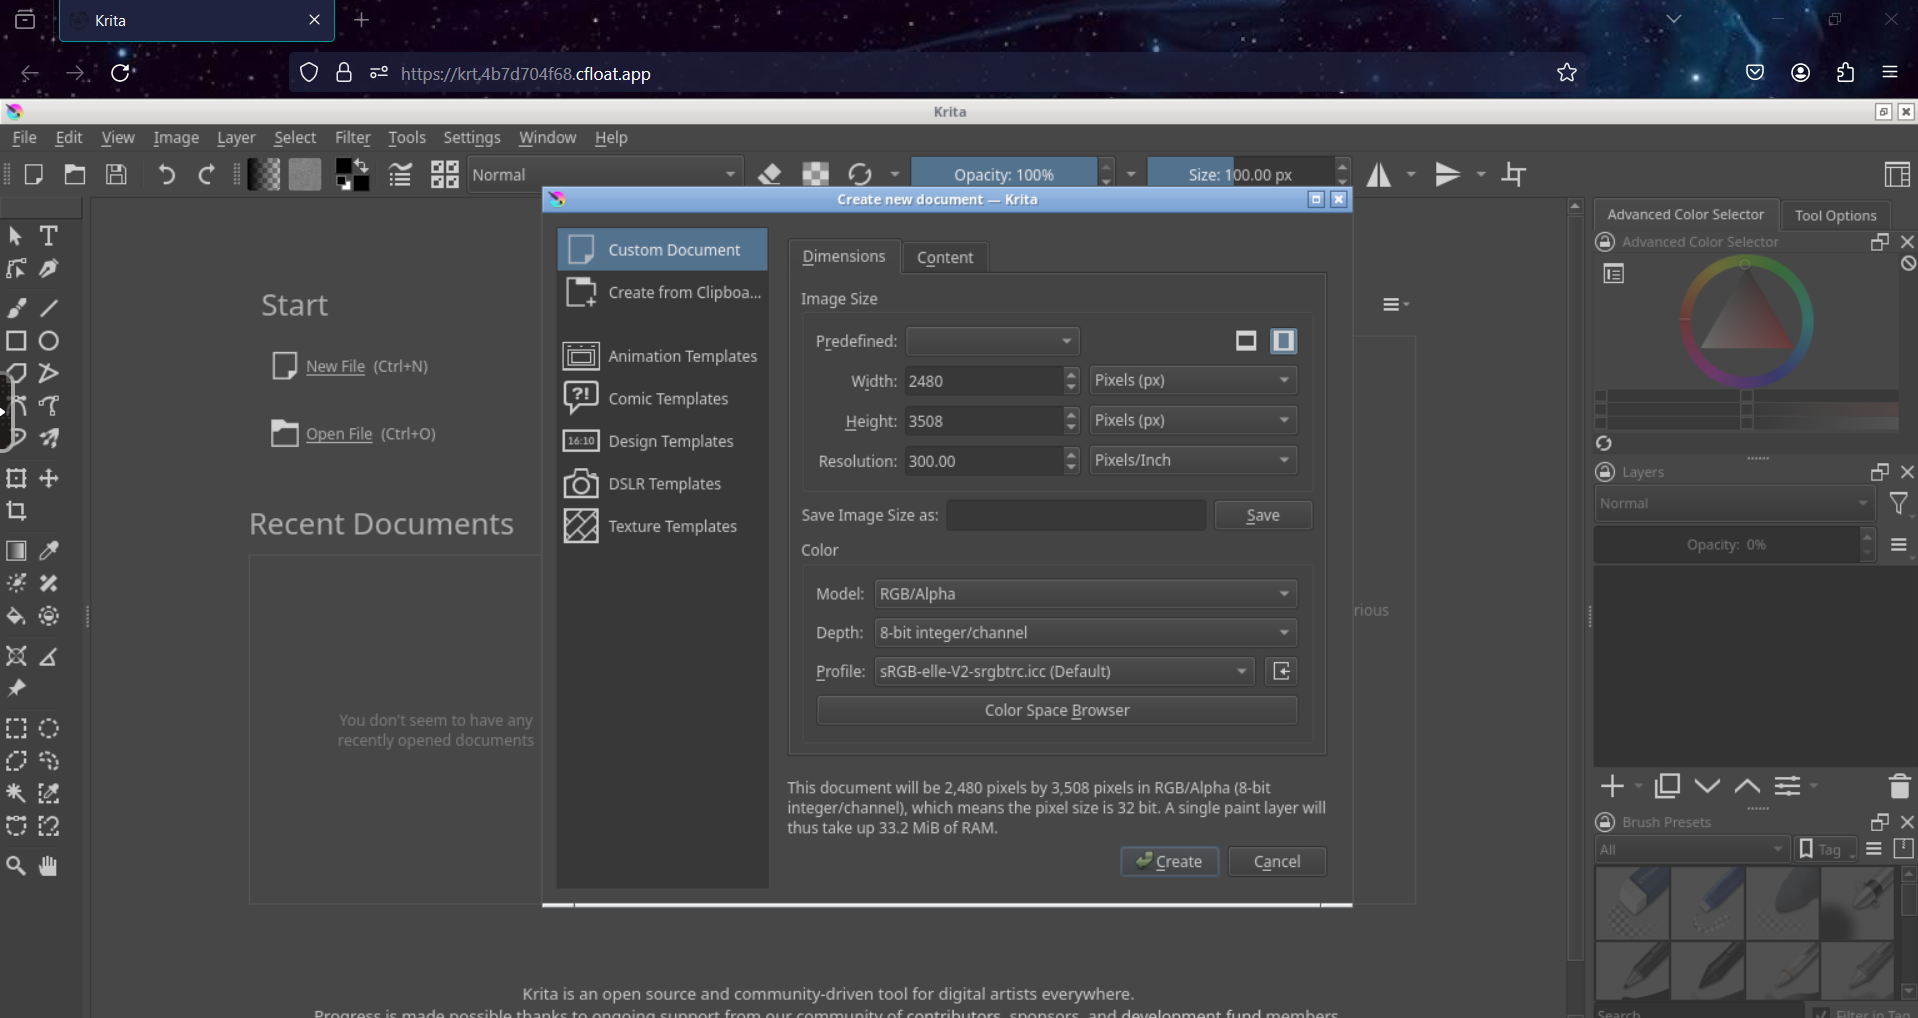Image resolution: width=1918 pixels, height=1018 pixels.
Task: Click the Undo toolbar icon
Action: 166,174
